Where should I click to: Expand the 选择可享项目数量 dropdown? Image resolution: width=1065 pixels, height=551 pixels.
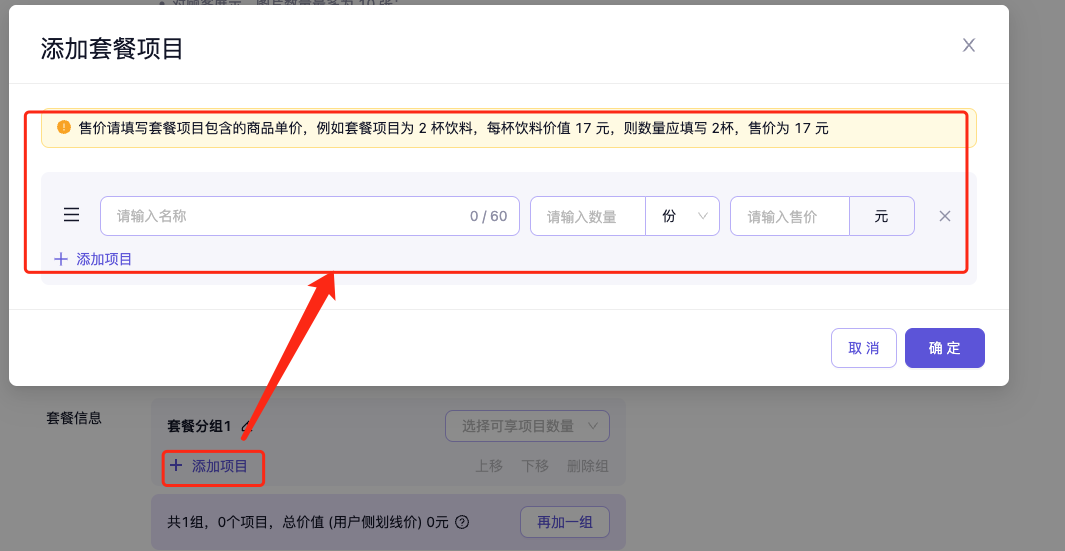527,426
